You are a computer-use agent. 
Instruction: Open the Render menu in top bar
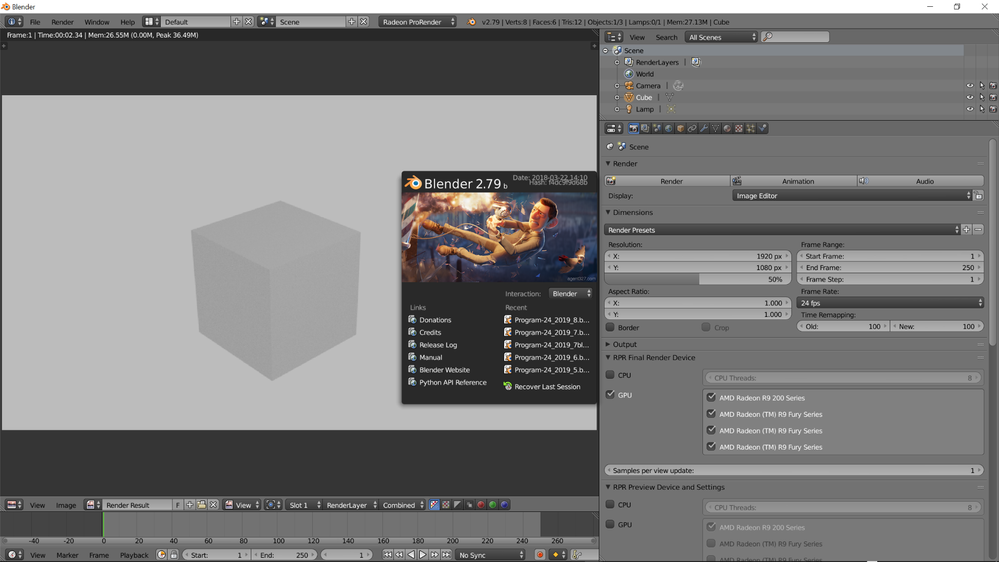pos(62,22)
